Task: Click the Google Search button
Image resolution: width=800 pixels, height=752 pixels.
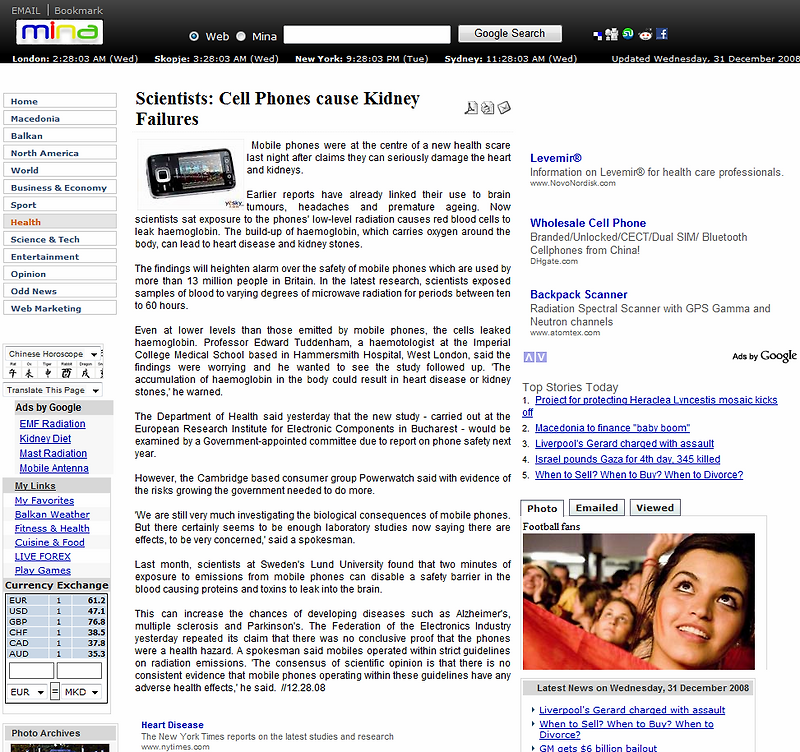Action: tap(510, 34)
